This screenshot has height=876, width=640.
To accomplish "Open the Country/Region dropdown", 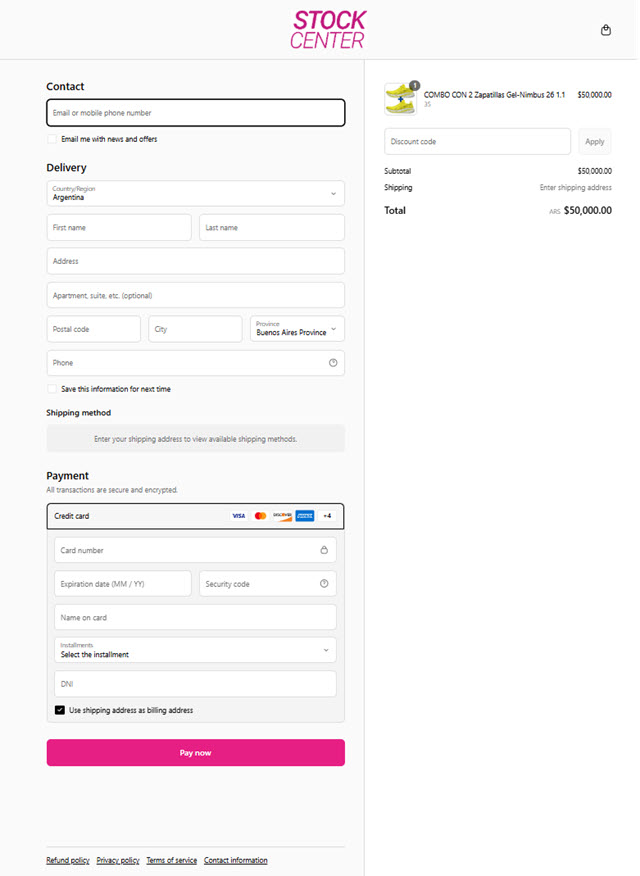I will (x=195, y=193).
